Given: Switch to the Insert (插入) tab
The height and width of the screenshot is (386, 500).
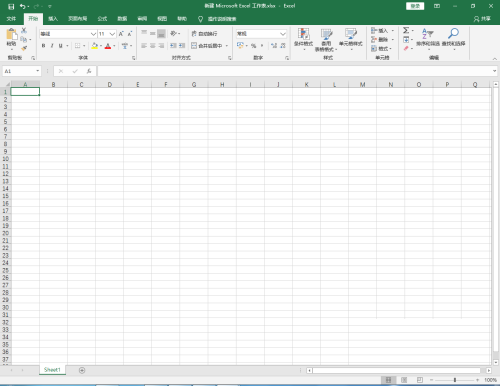Looking at the screenshot, I should tap(53, 19).
